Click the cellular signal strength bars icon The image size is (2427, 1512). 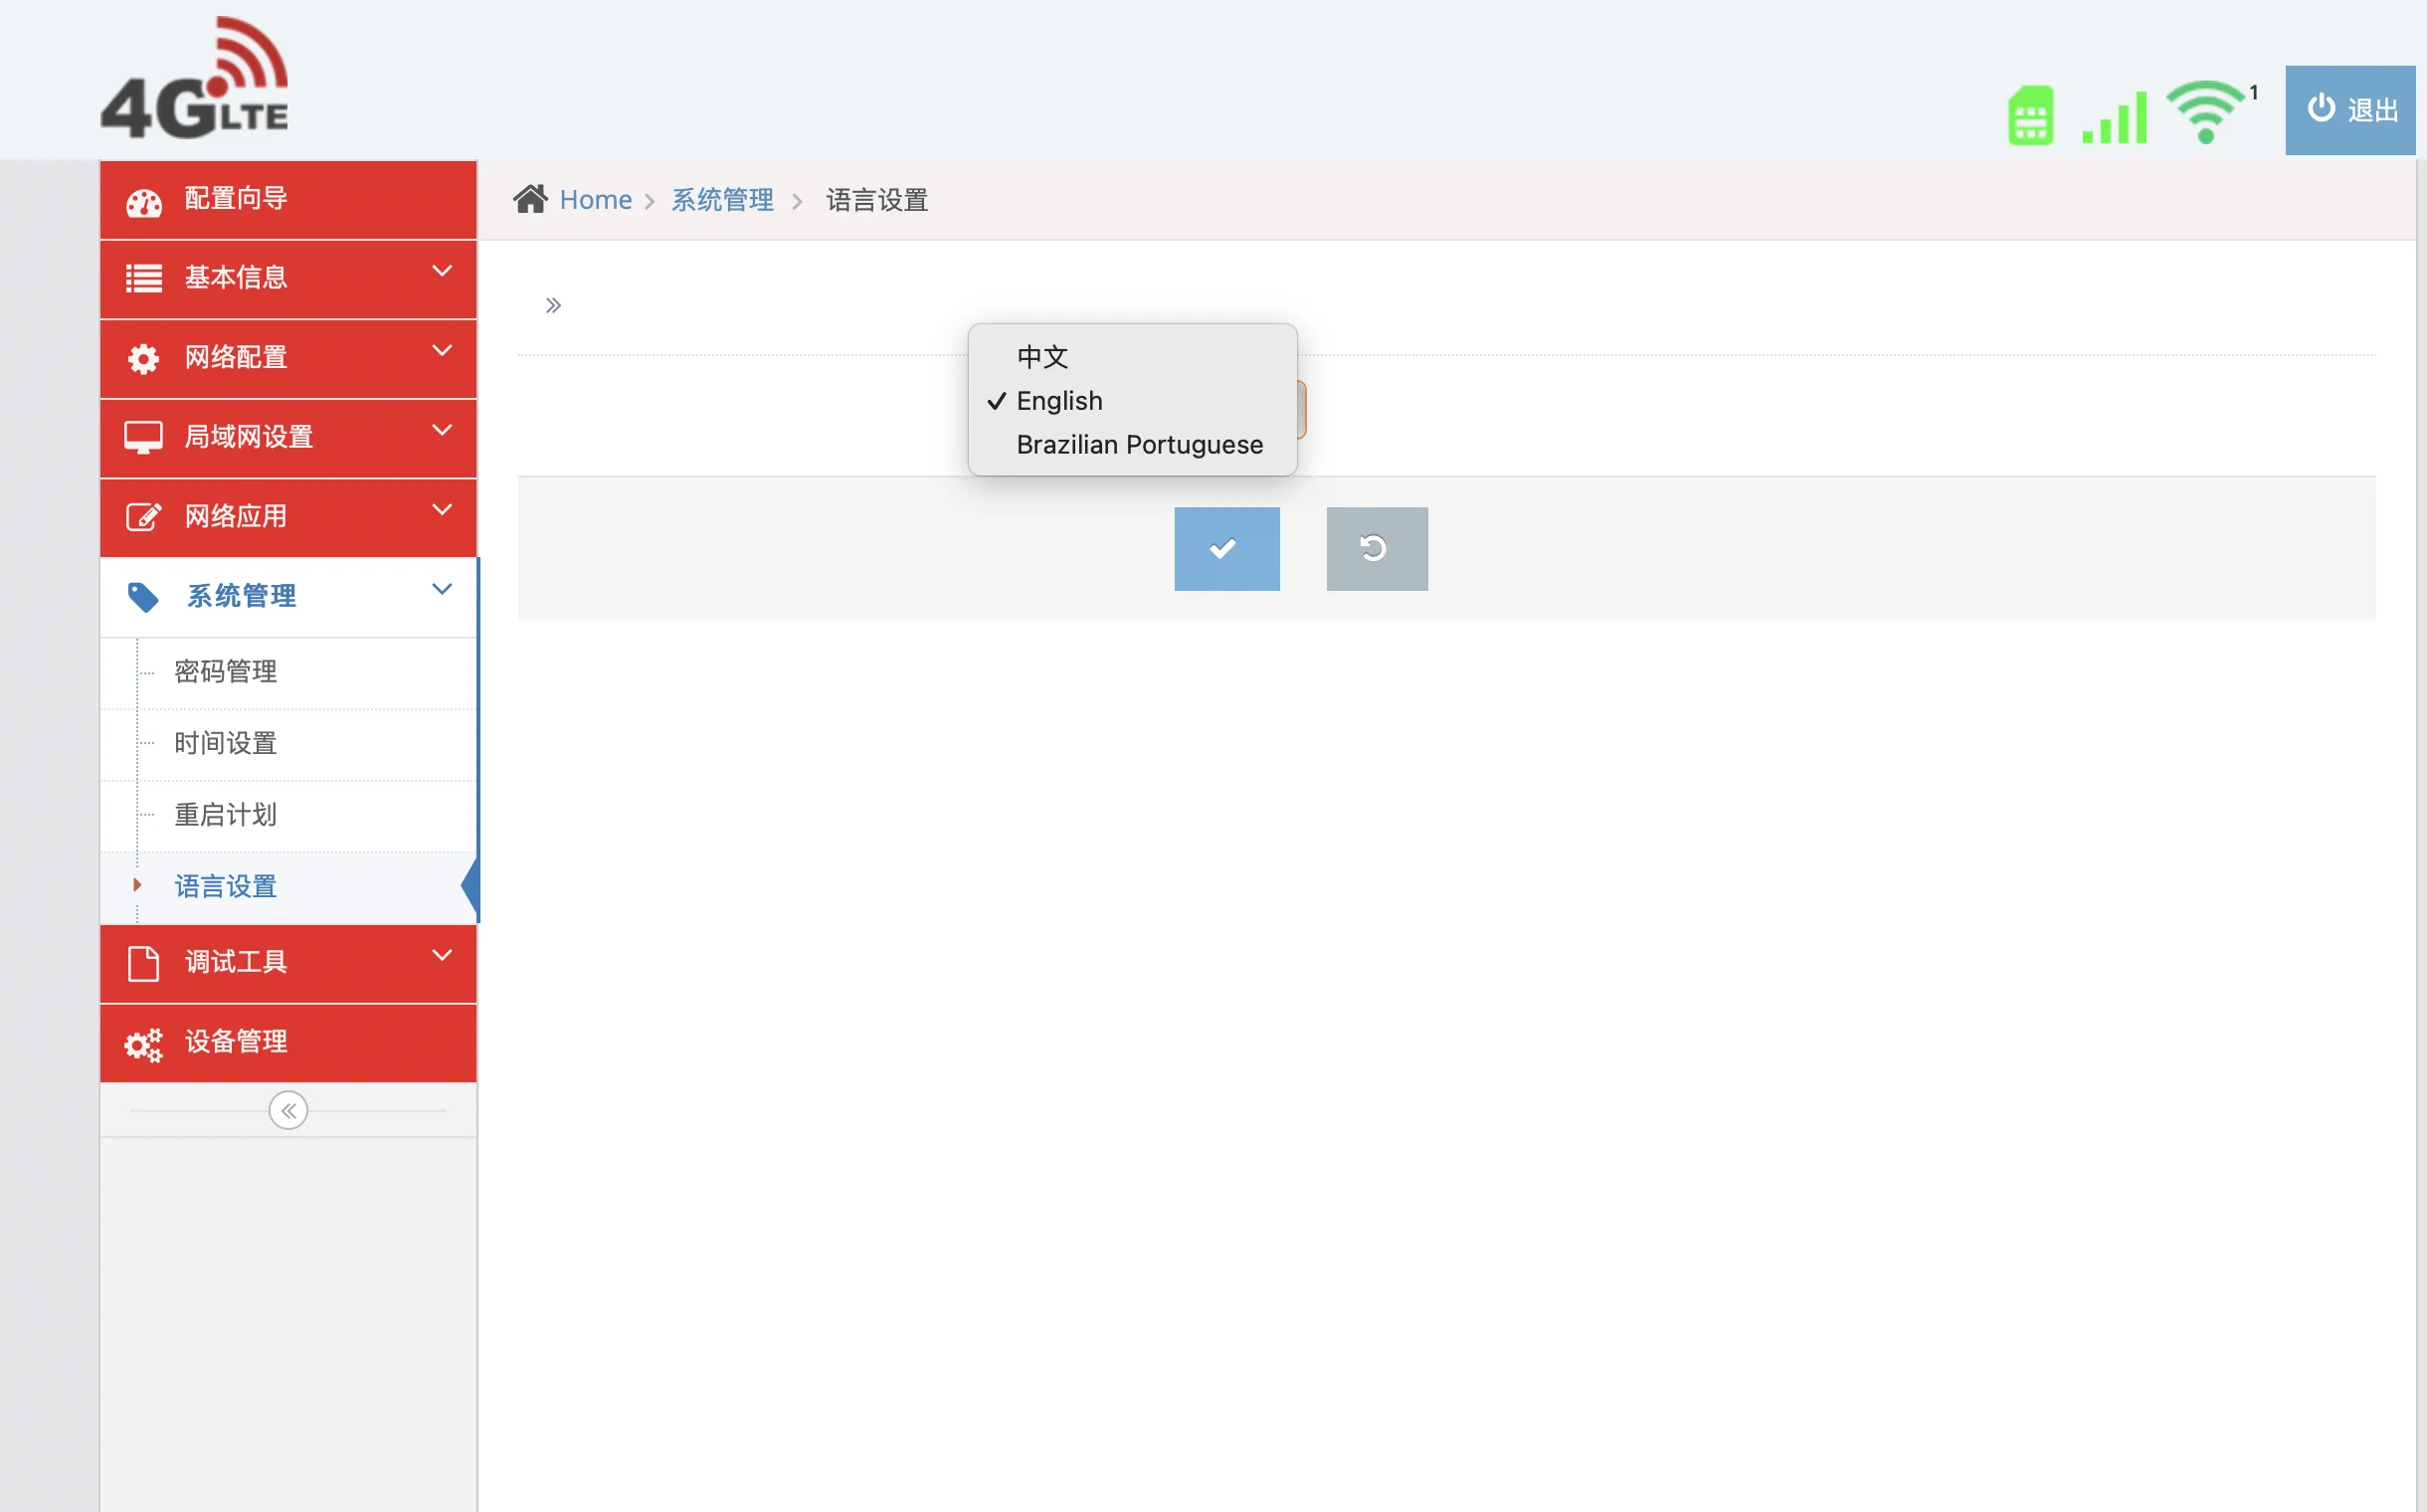[2114, 117]
